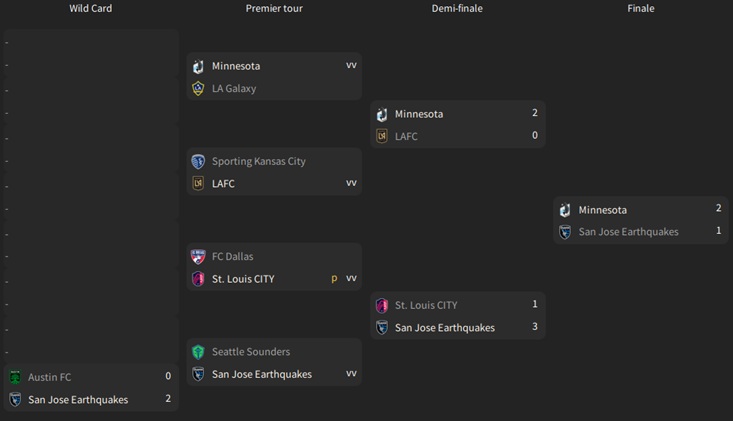733x421 pixels.
Task: Click Sporting Kansas City's team logo
Action: (198, 161)
